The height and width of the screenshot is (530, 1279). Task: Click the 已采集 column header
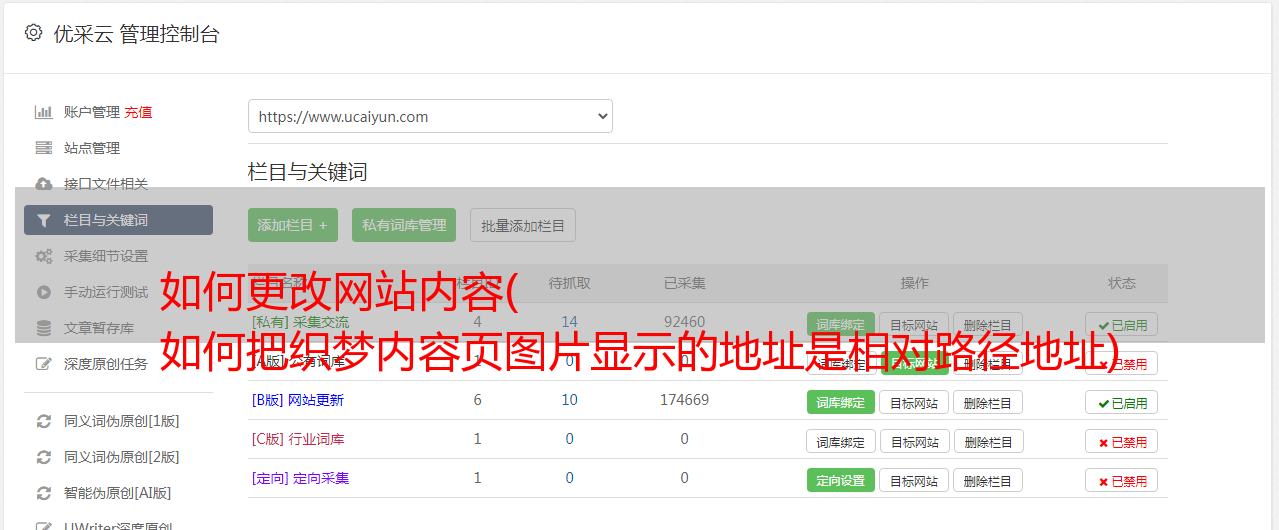pyautogui.click(x=684, y=283)
